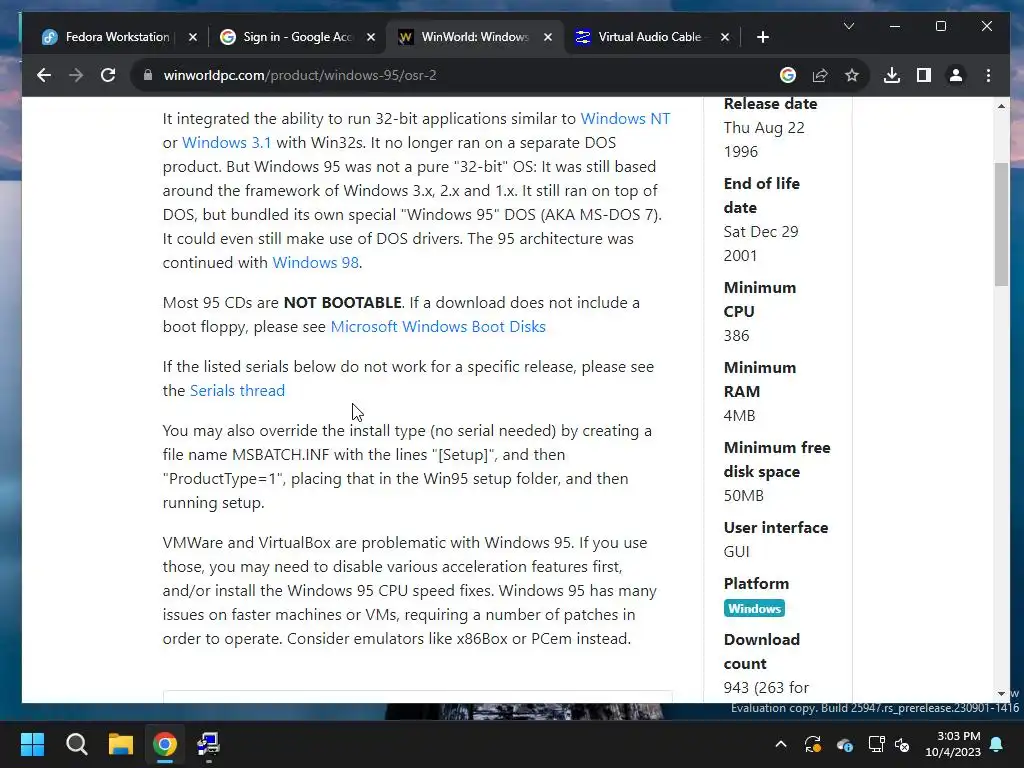Open the Windows Start menu
Screen dimensions: 1024x768
pos(32,744)
